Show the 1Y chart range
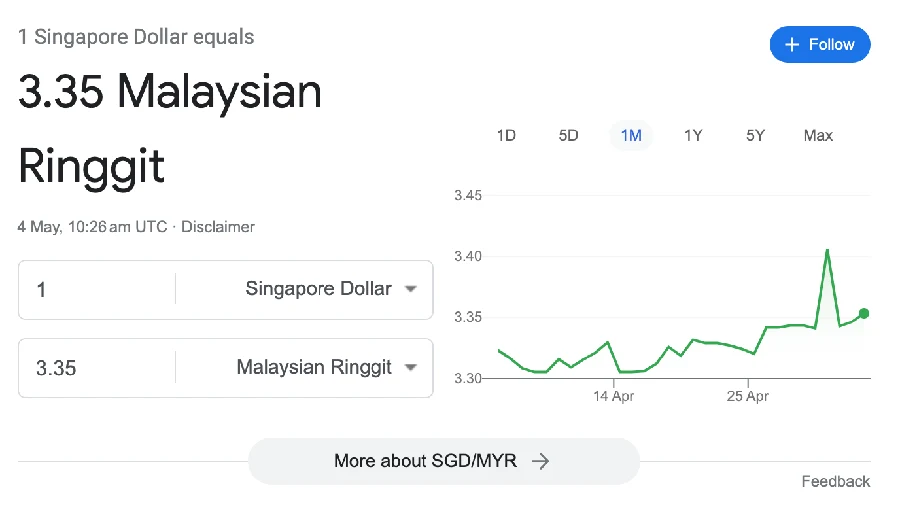 (693, 136)
